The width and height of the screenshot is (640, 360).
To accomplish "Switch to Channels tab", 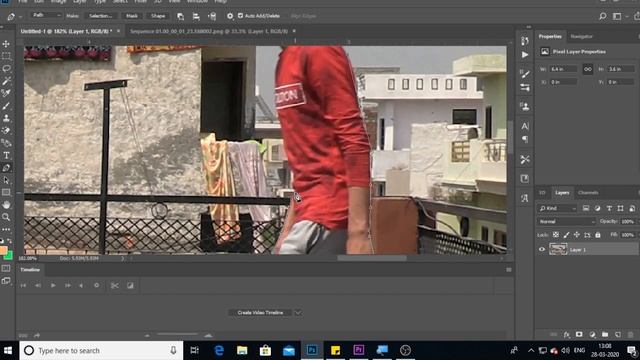I will pyautogui.click(x=588, y=193).
